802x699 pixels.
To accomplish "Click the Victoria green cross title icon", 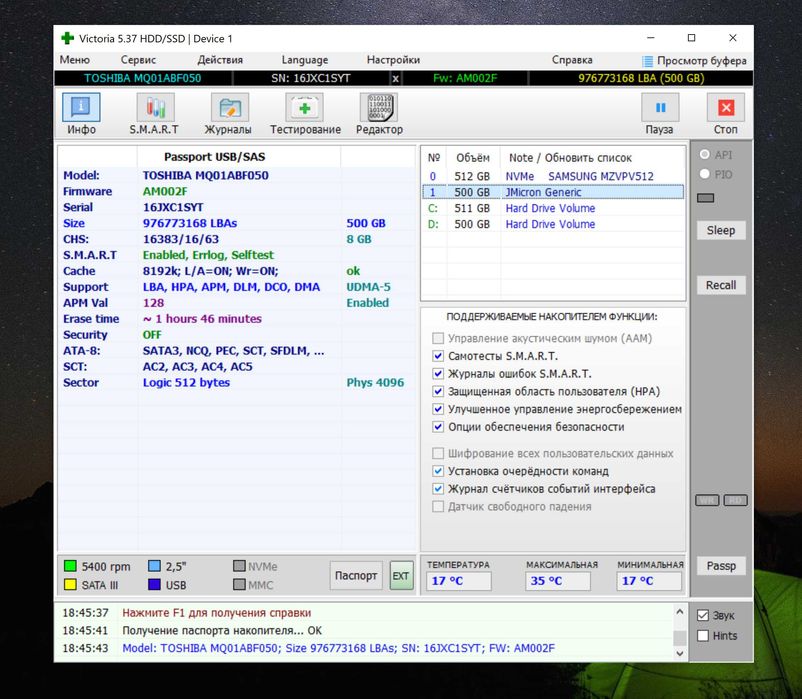I will pos(68,38).
